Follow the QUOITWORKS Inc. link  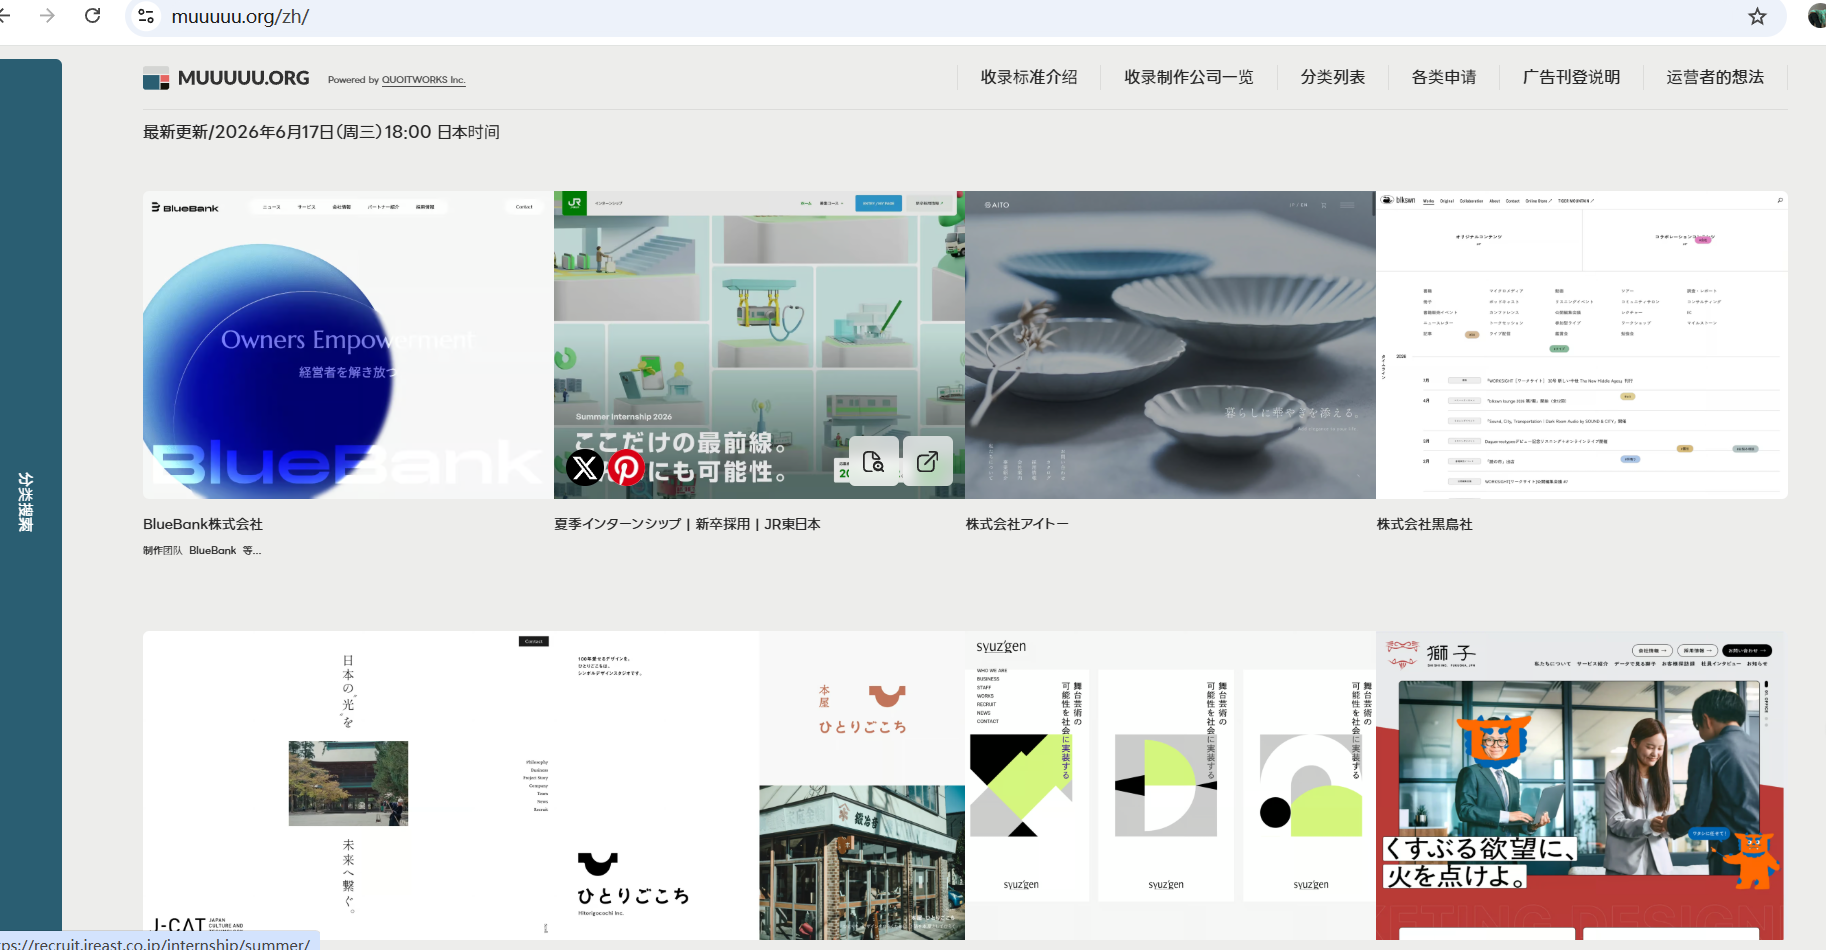(x=424, y=80)
